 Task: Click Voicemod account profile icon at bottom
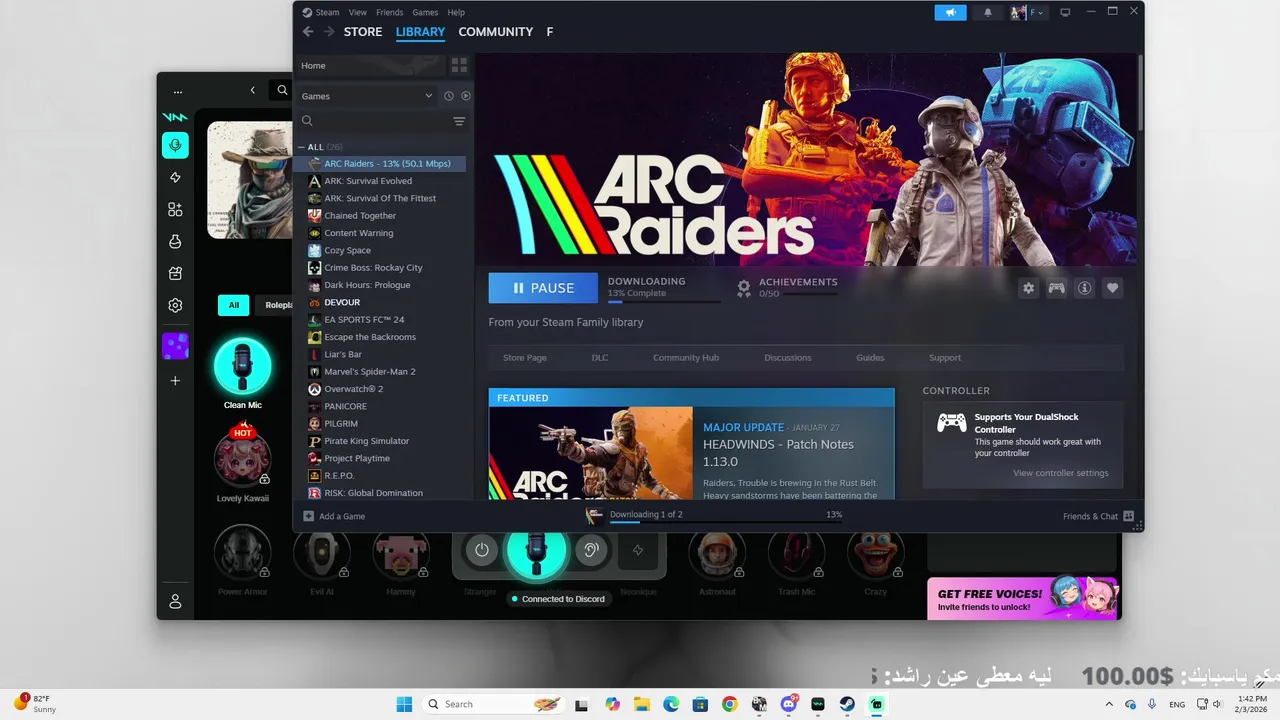coord(175,601)
